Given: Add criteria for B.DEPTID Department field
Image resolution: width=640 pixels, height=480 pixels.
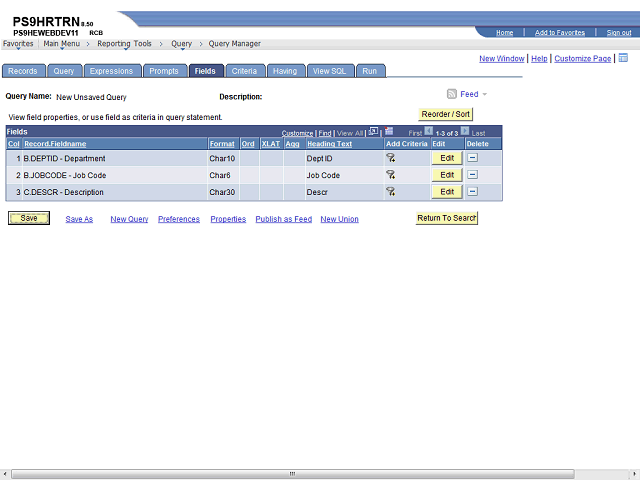Looking at the screenshot, I should (x=391, y=158).
